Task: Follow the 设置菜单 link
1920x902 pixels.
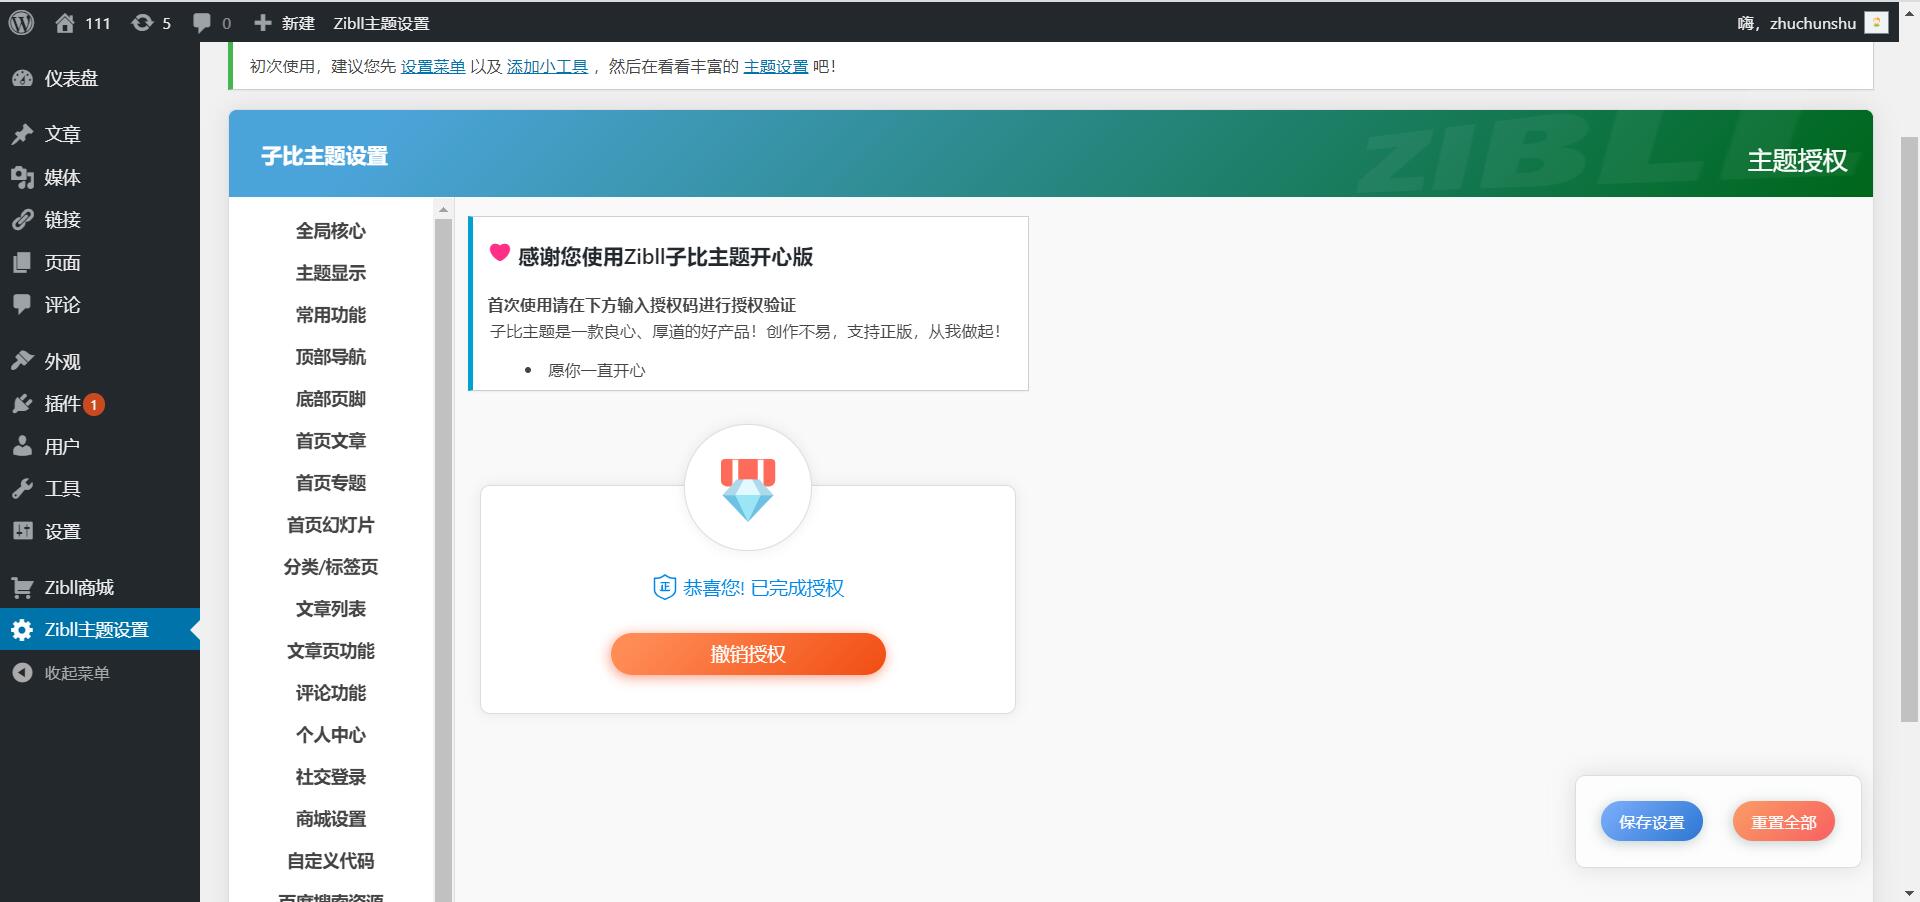Action: click(x=433, y=67)
